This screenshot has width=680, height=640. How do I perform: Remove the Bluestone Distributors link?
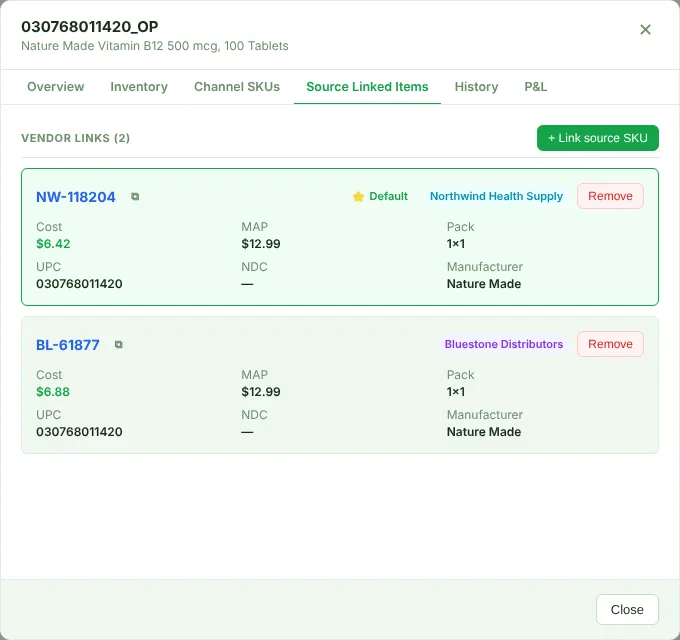(610, 344)
